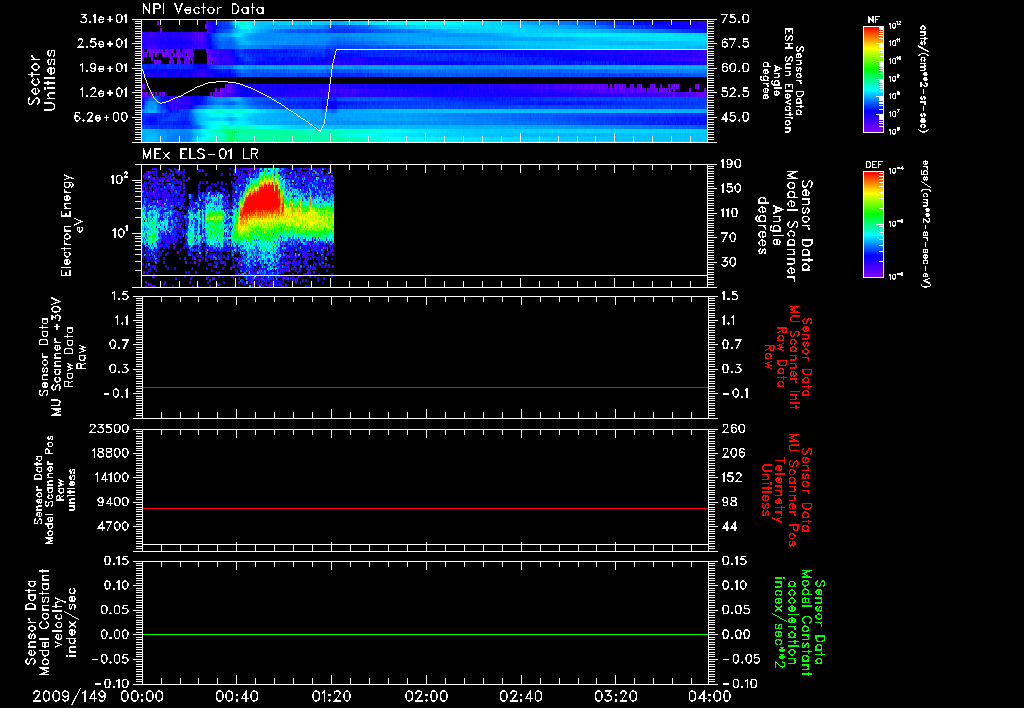Click the '02:00' time axis label
Image resolution: width=1024 pixels, height=708 pixels.
(426, 696)
